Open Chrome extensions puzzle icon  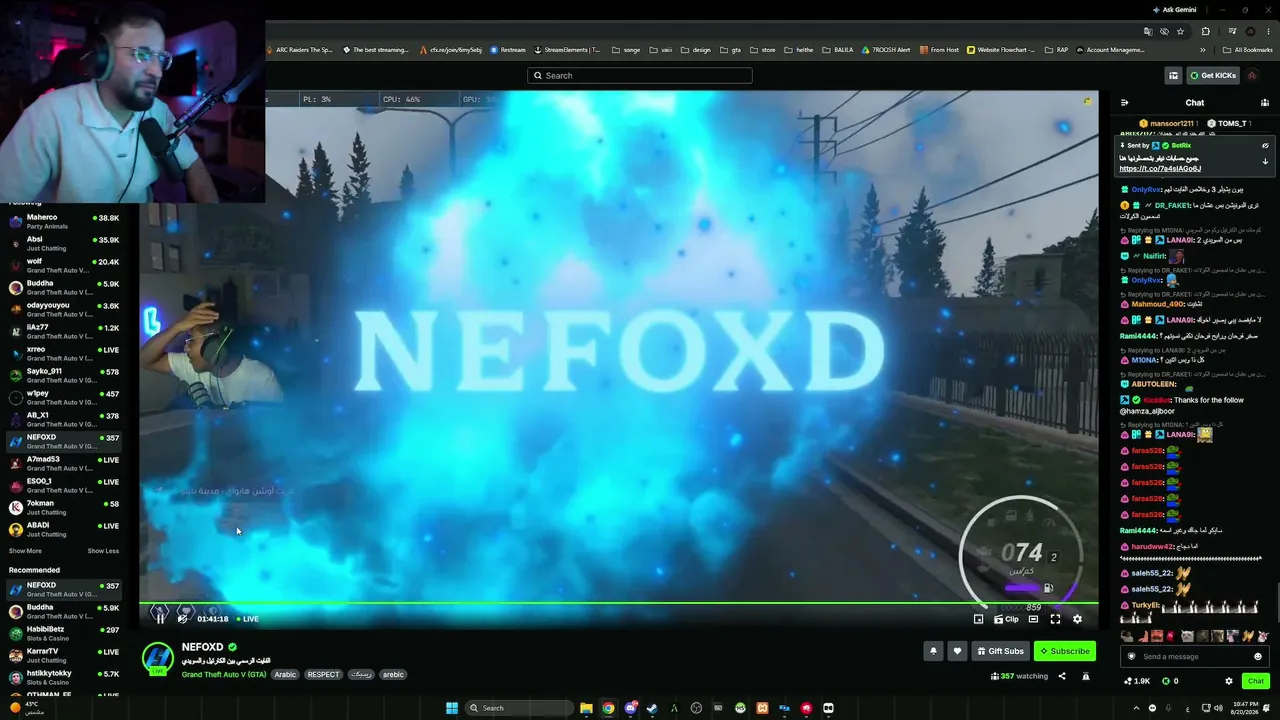[x=1206, y=31]
